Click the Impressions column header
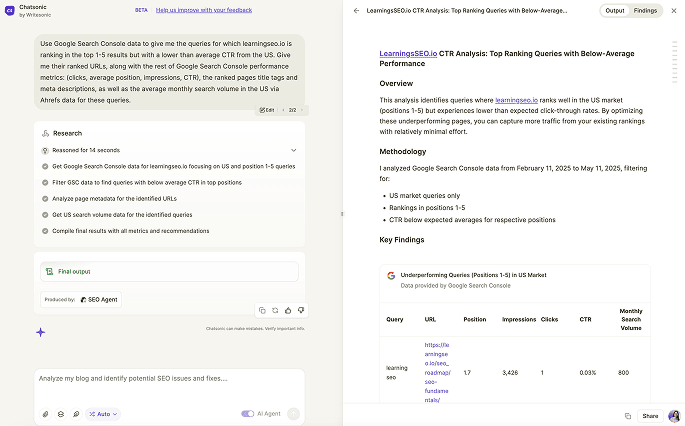The image size is (685, 426). [519, 319]
